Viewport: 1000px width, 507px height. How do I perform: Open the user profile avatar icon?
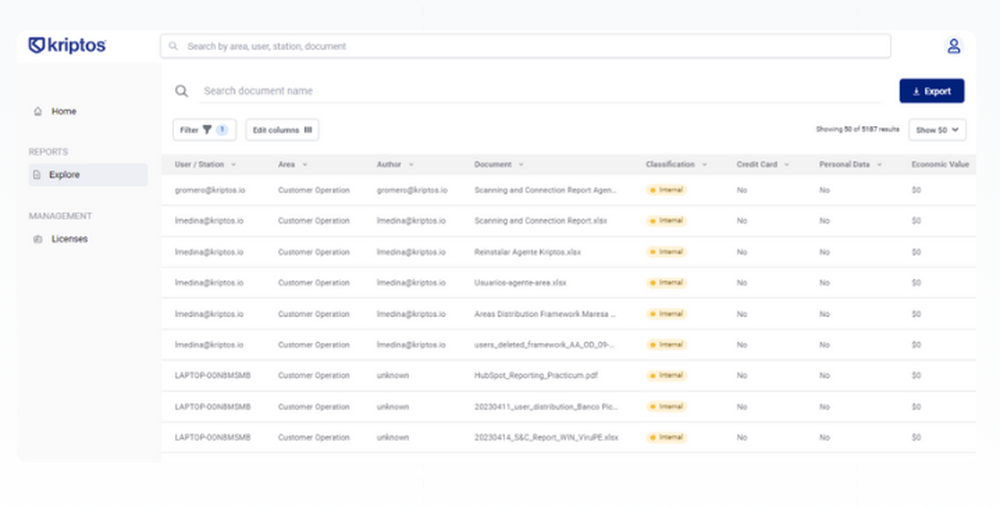coord(953,46)
